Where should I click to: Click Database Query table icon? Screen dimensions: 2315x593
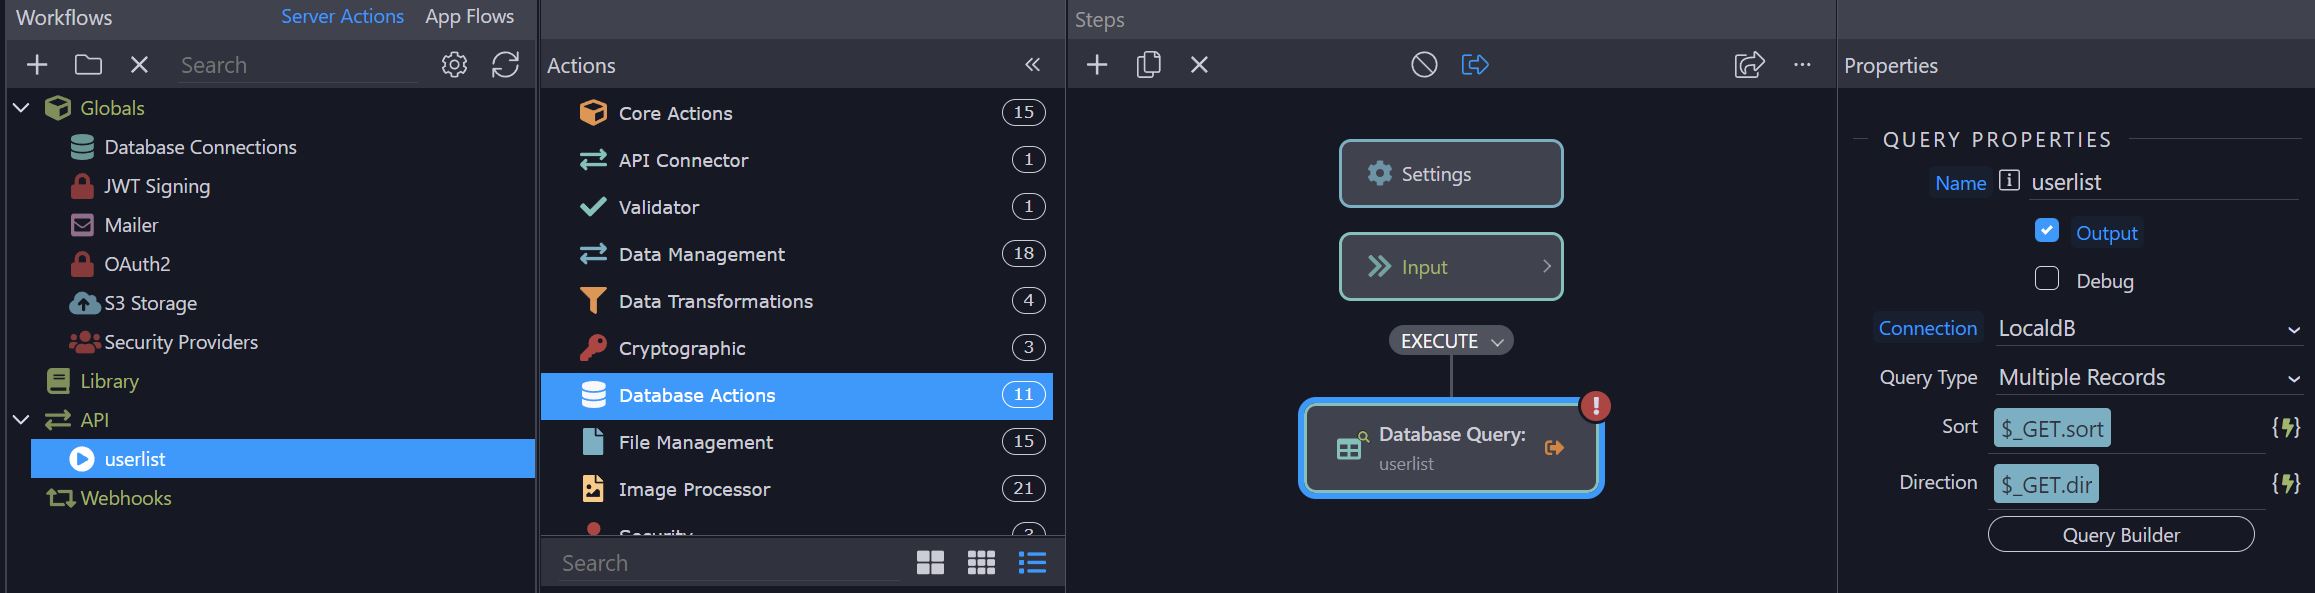click(1353, 447)
